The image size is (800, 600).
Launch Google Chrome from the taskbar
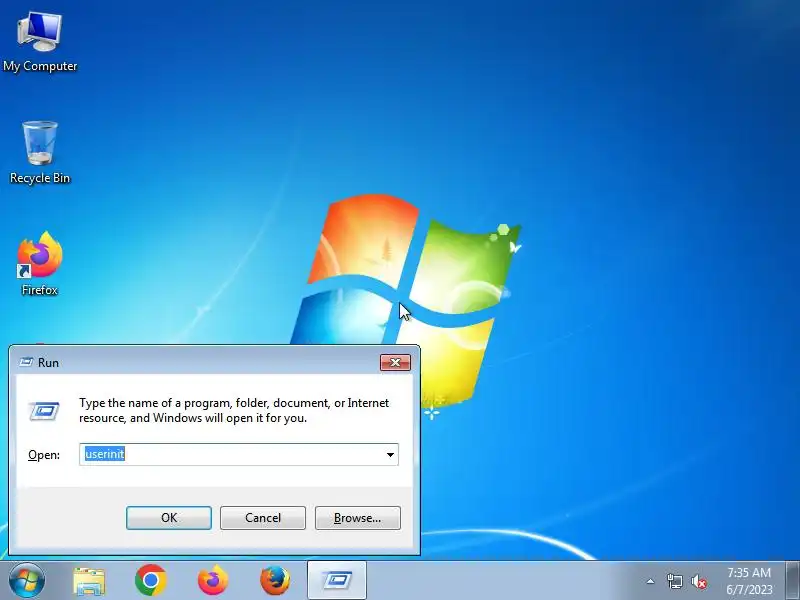(151, 581)
